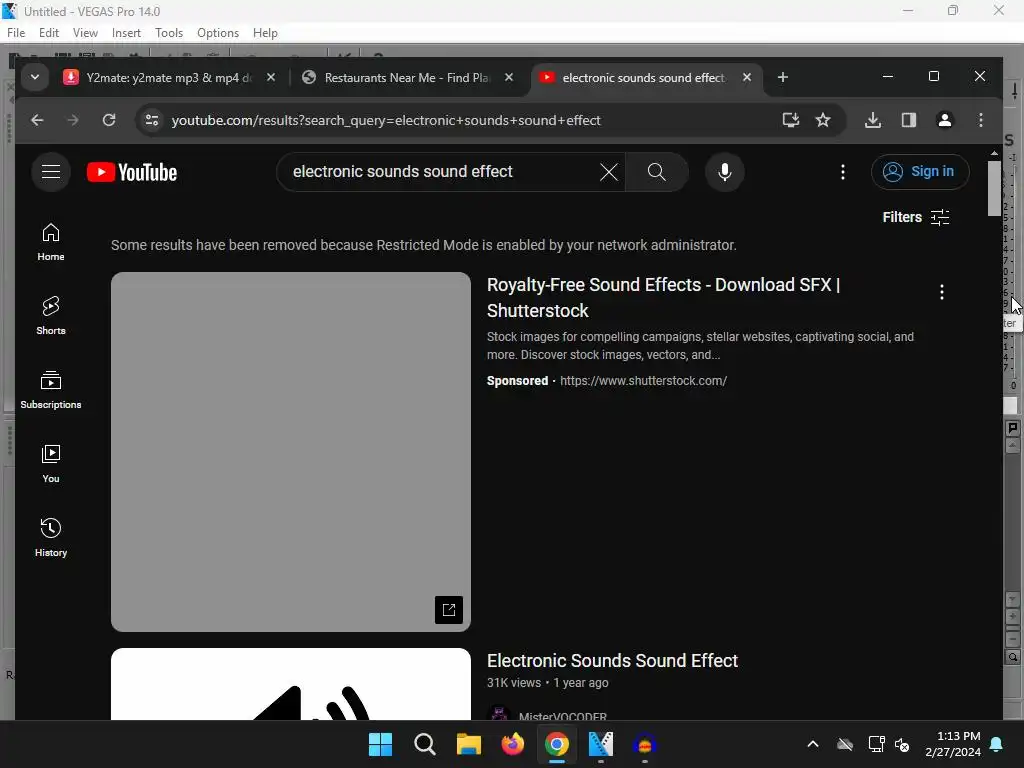The width and height of the screenshot is (1024, 768).
Task: Click the Chrome address bar URL
Action: (x=386, y=120)
